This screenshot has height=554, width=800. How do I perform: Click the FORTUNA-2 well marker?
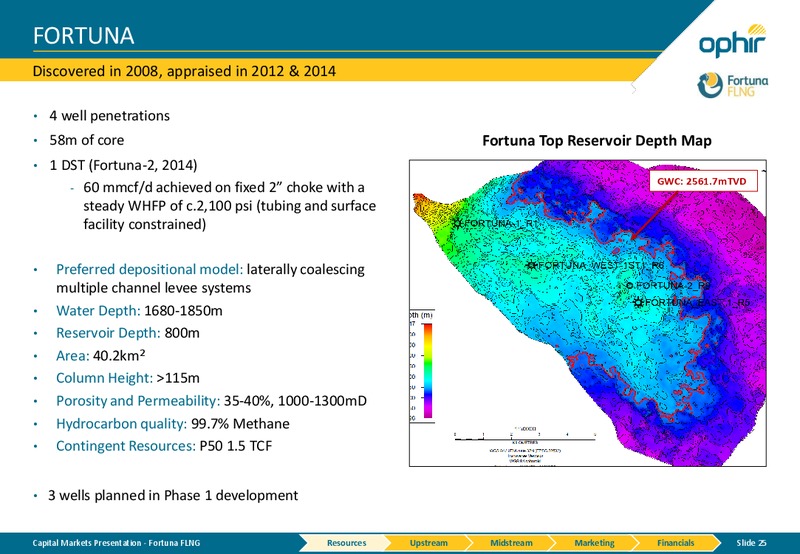(x=630, y=286)
